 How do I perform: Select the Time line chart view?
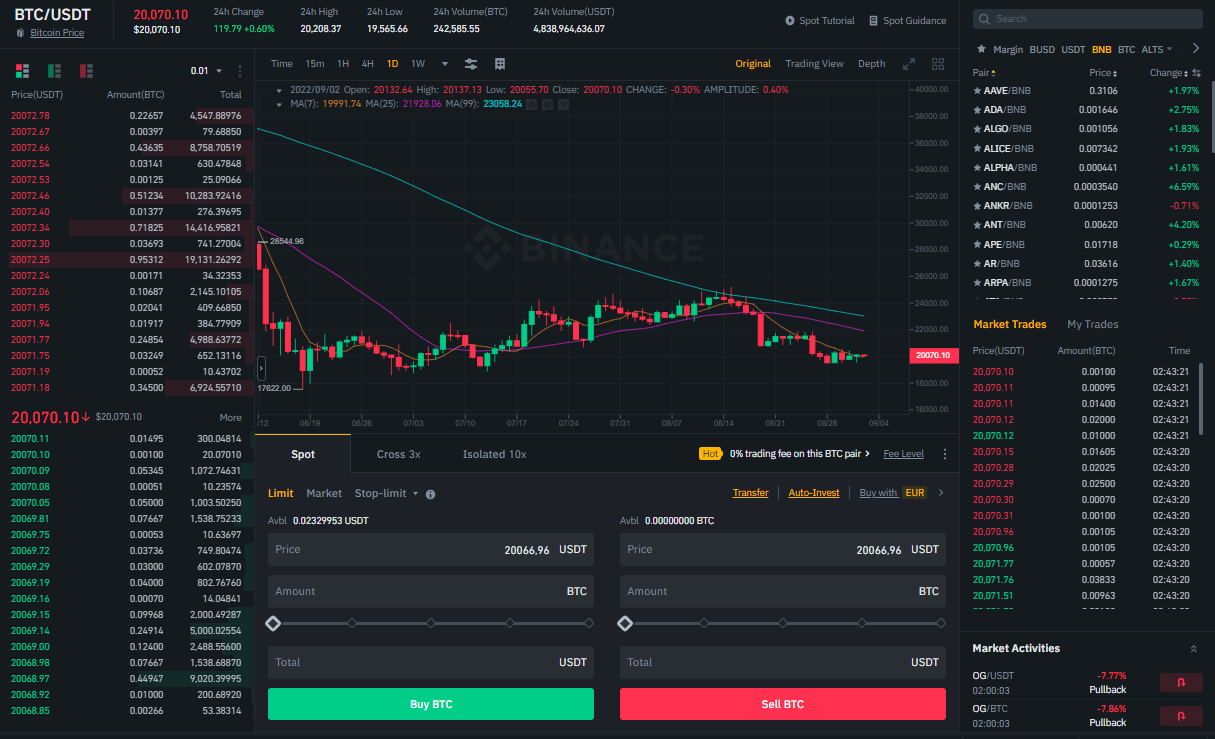click(282, 64)
